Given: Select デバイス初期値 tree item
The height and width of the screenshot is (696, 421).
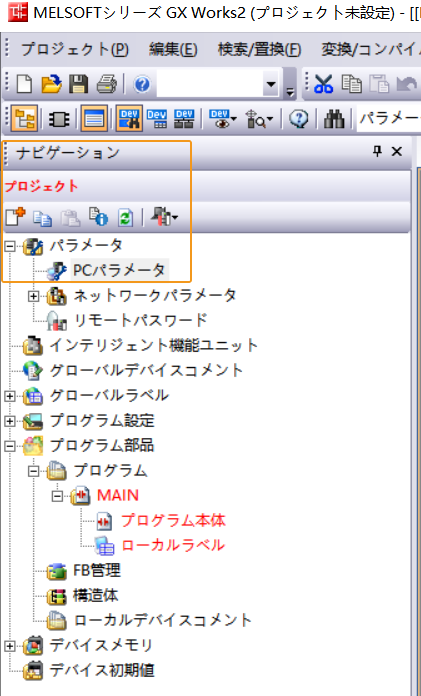Looking at the screenshot, I should coord(102,670).
